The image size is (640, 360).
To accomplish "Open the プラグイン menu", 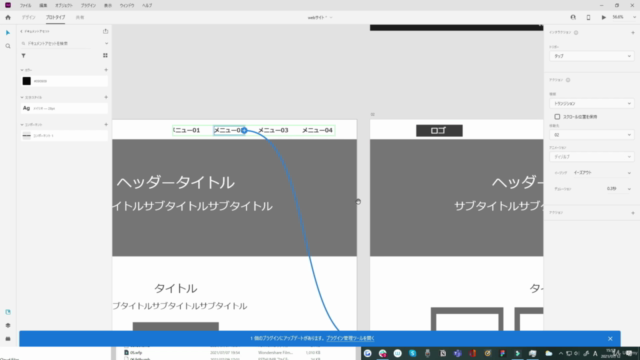I will pyautogui.click(x=88, y=6).
